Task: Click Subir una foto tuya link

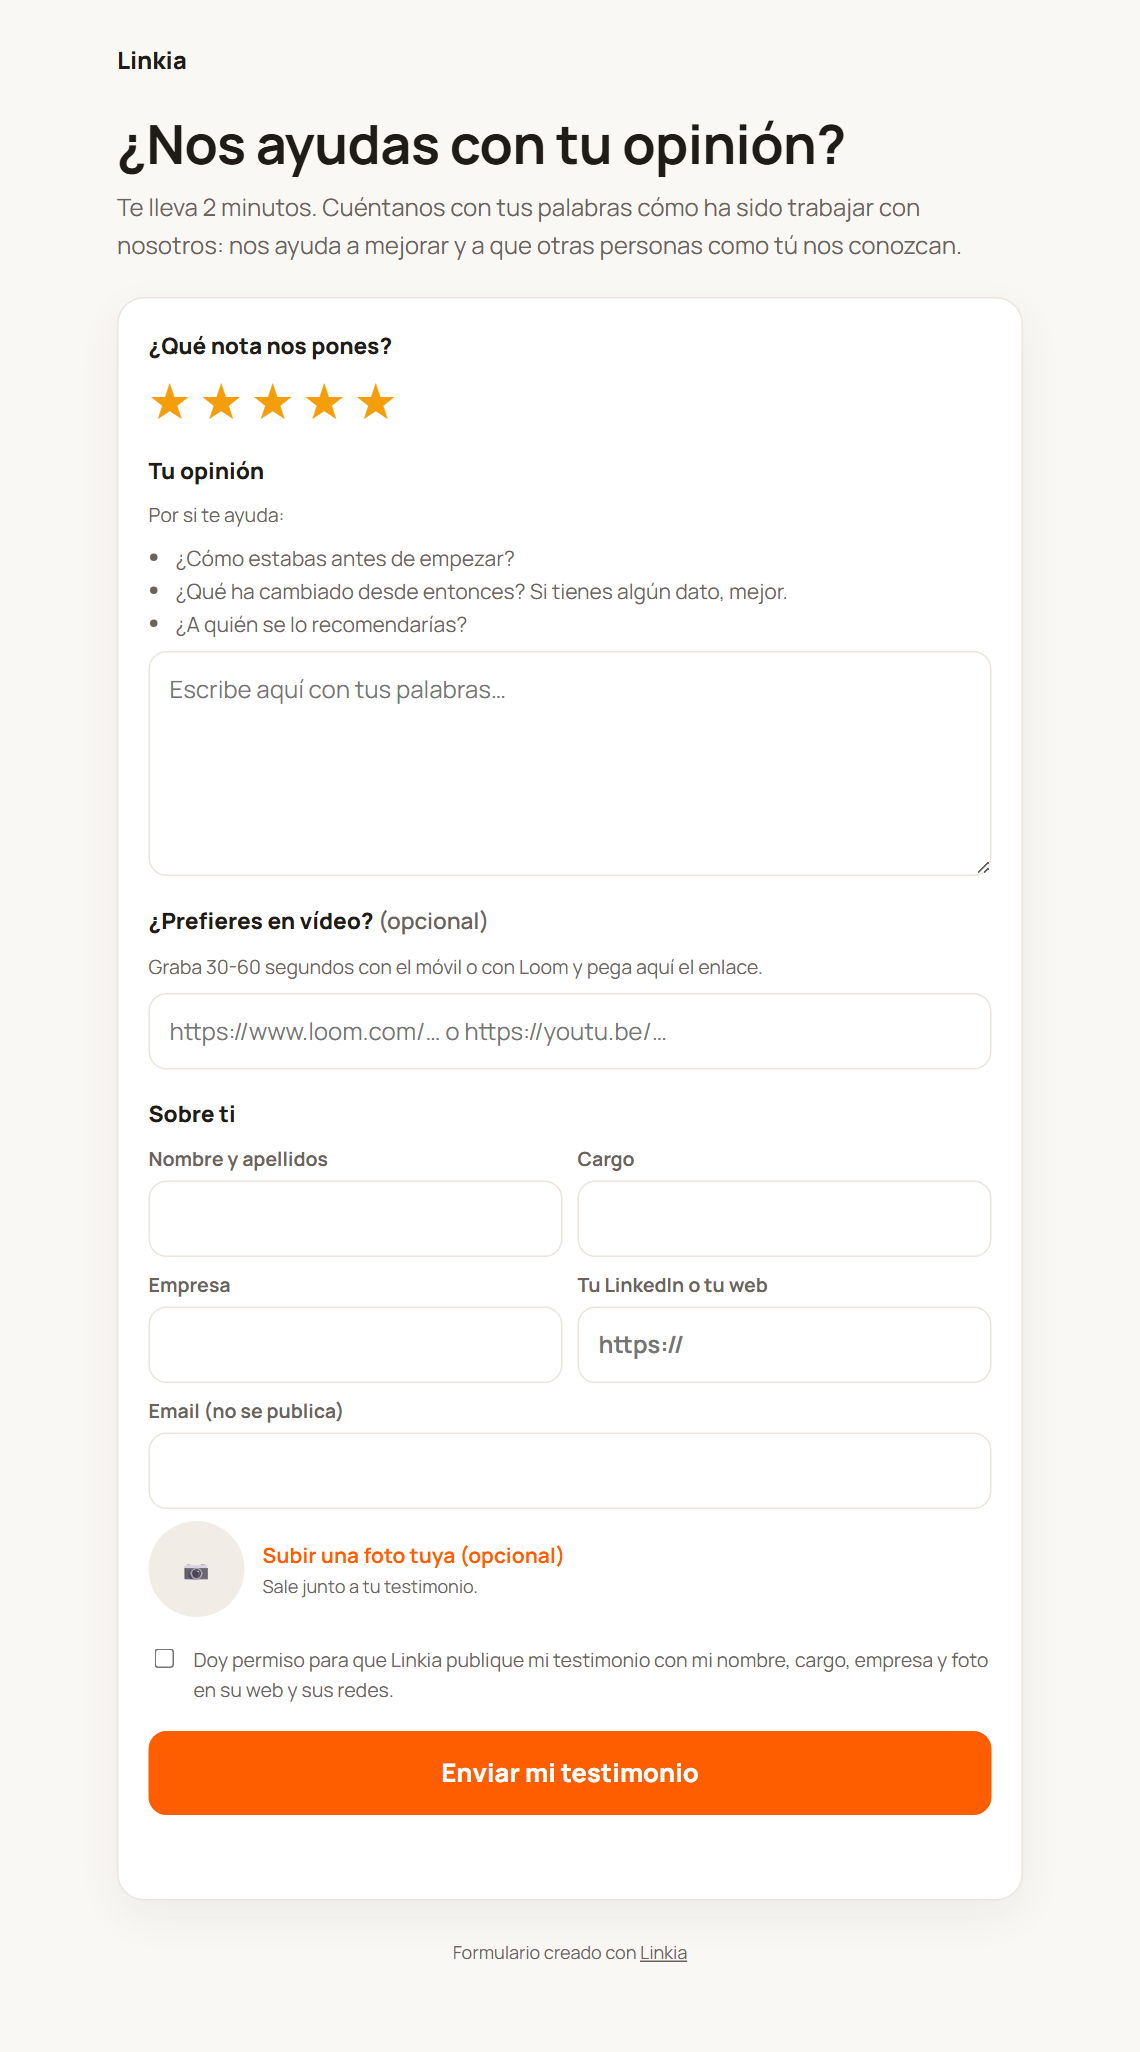Action: (413, 1556)
